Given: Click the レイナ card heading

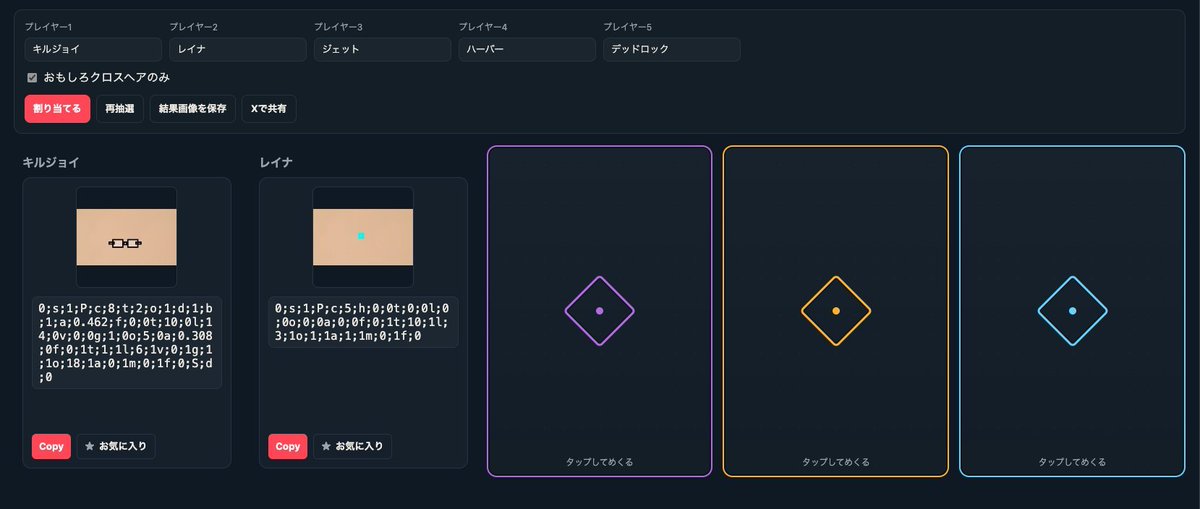Looking at the screenshot, I should (x=276, y=162).
